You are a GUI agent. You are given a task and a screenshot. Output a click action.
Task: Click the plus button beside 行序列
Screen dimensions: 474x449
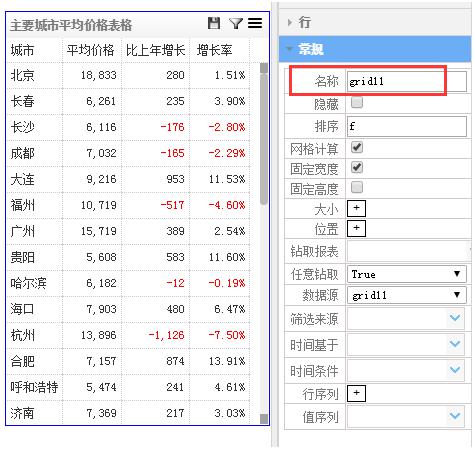click(356, 393)
